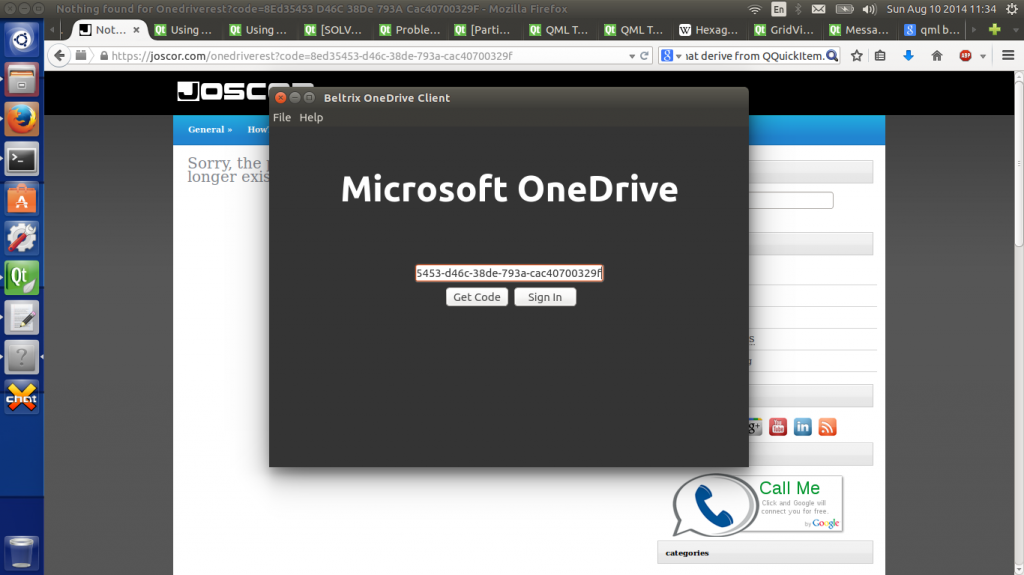Open Firefox downloads arrow icon
Image resolution: width=1024 pixels, height=575 pixels.
pos(908,56)
